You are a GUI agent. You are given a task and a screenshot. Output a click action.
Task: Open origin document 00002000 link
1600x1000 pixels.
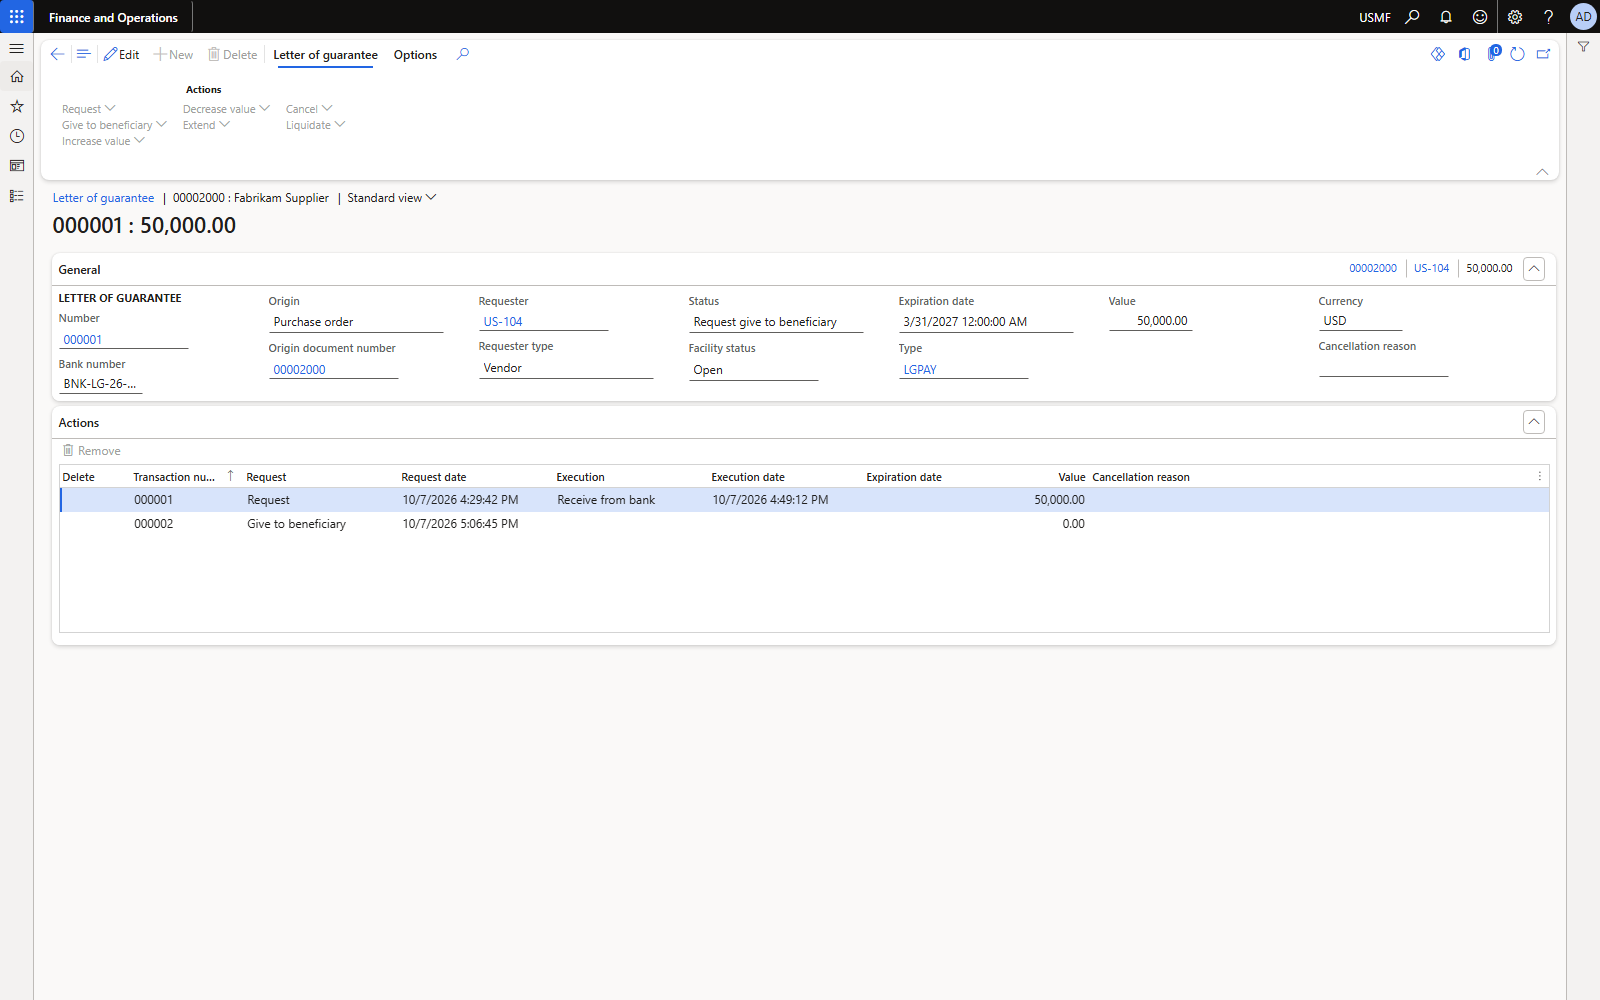click(x=299, y=370)
